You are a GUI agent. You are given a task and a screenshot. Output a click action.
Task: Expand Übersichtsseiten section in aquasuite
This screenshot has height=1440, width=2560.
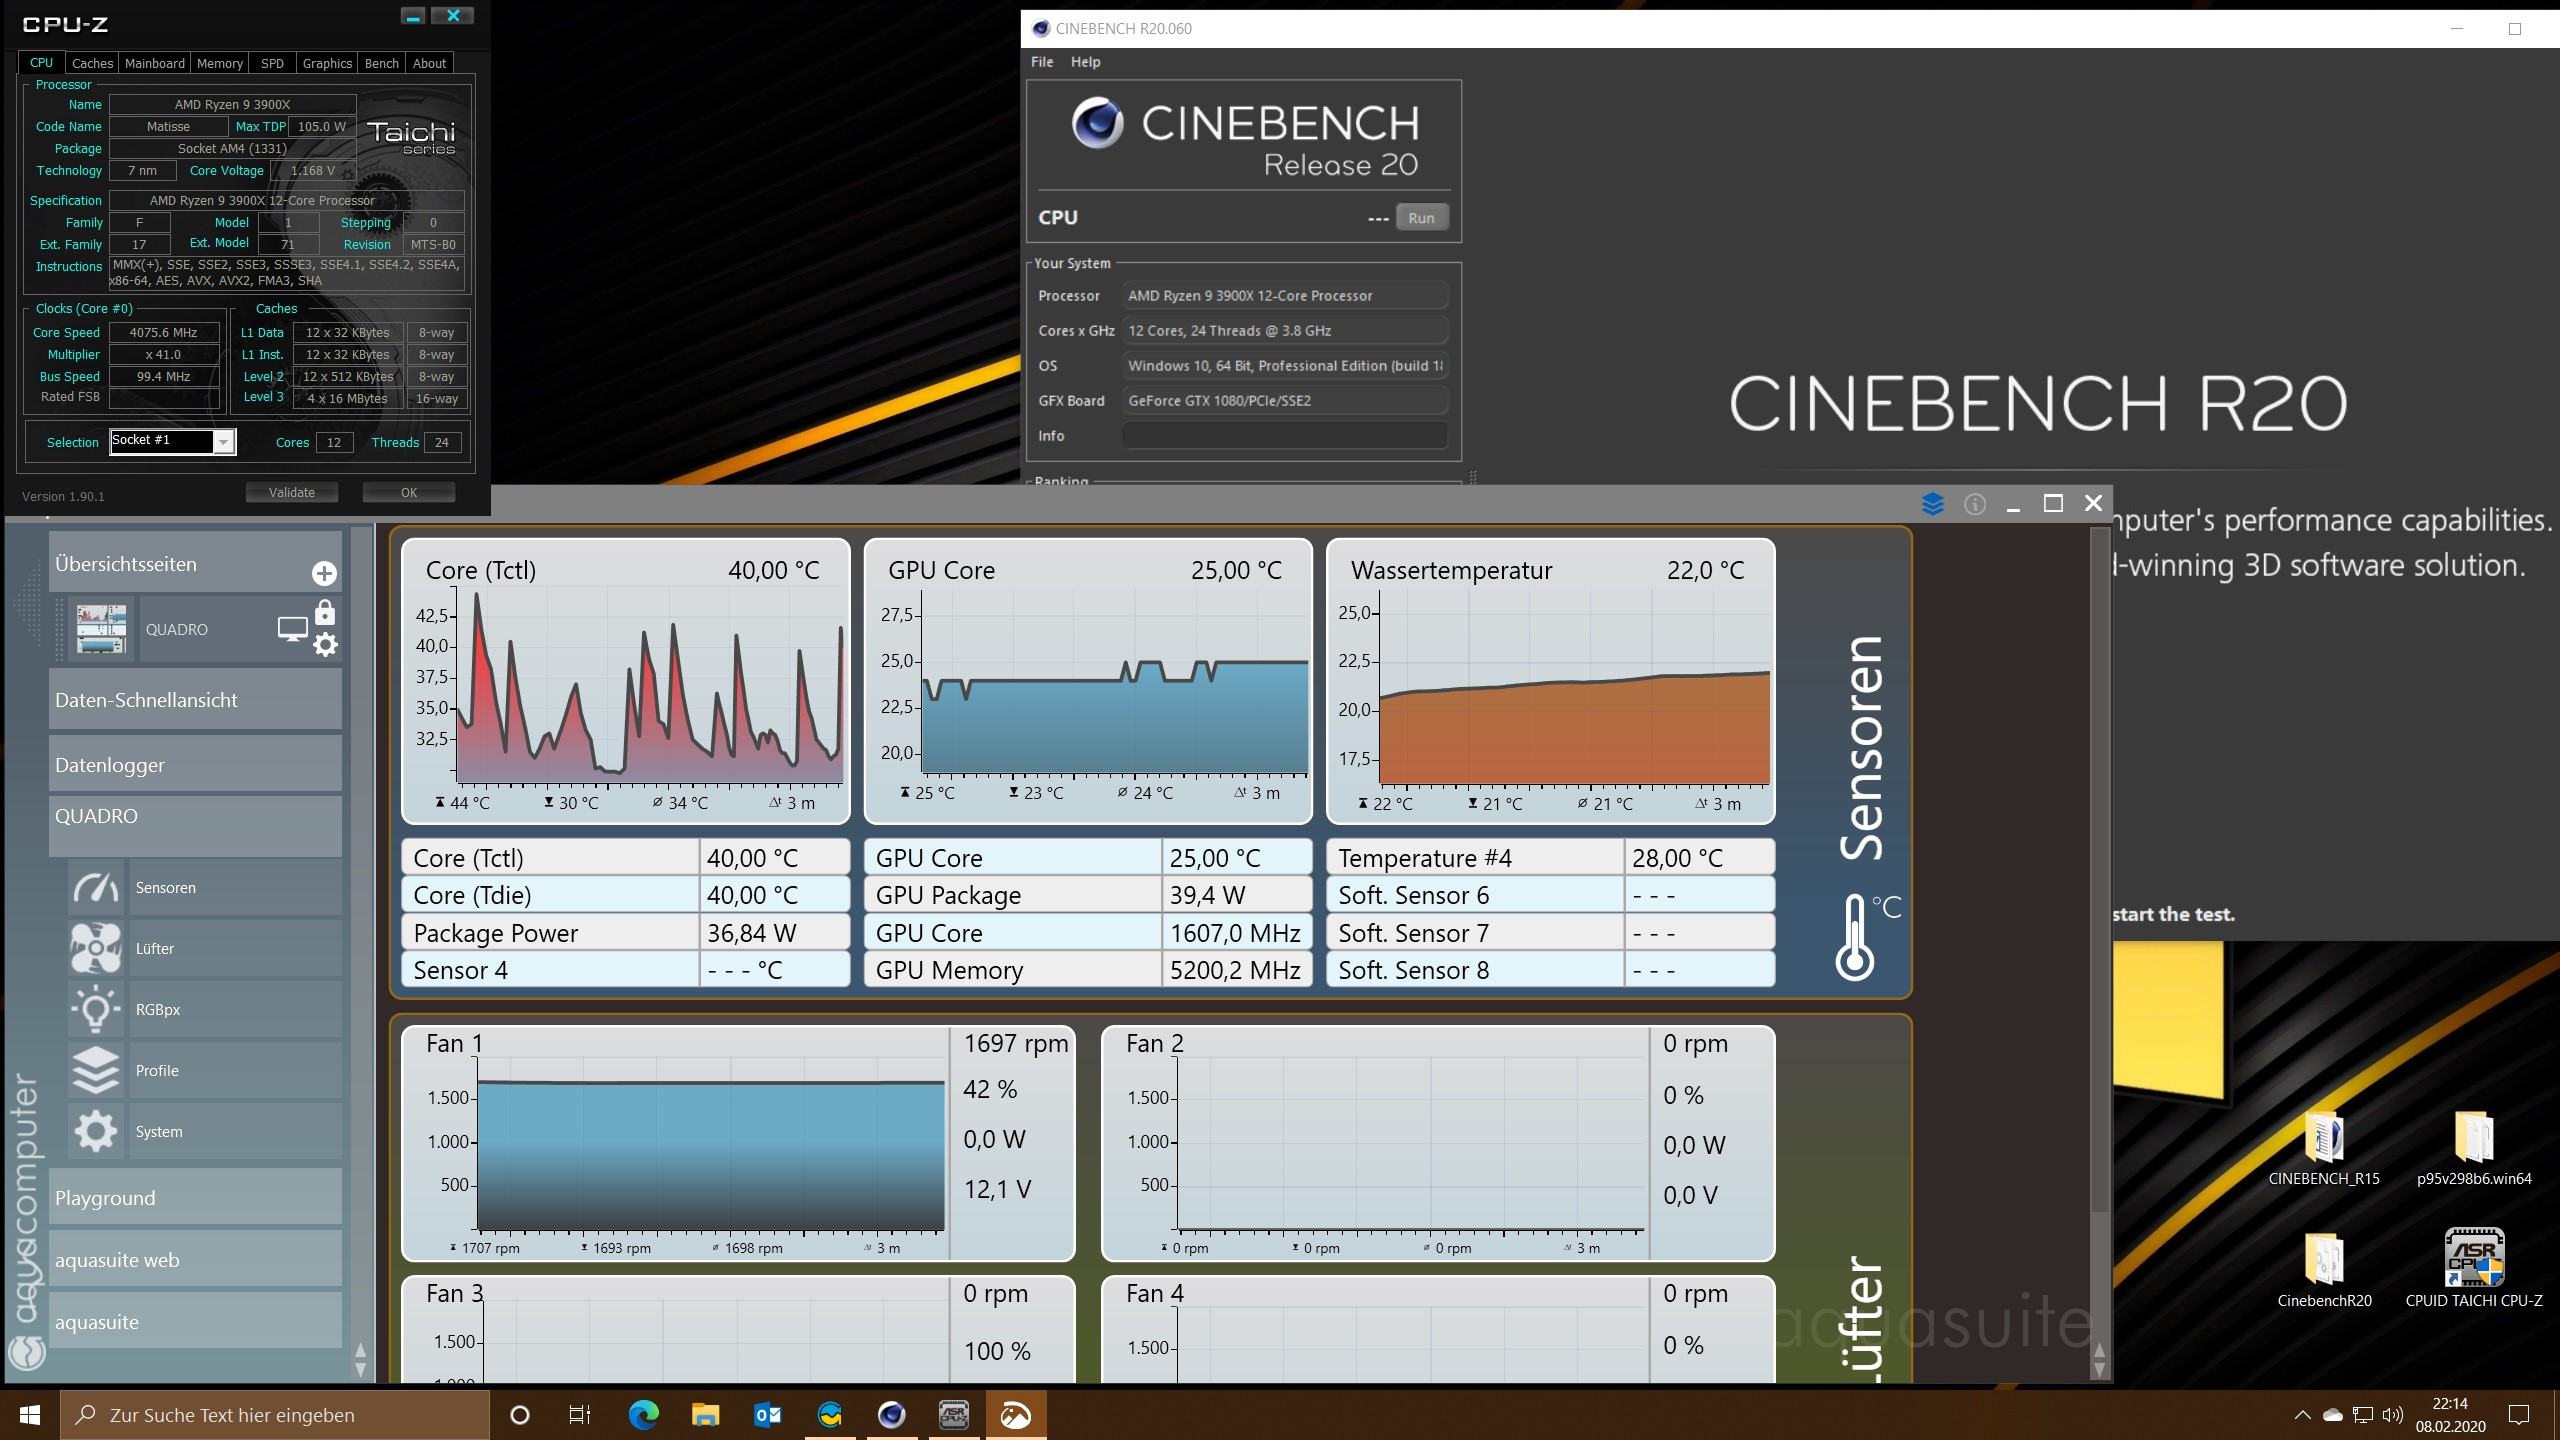[x=195, y=562]
